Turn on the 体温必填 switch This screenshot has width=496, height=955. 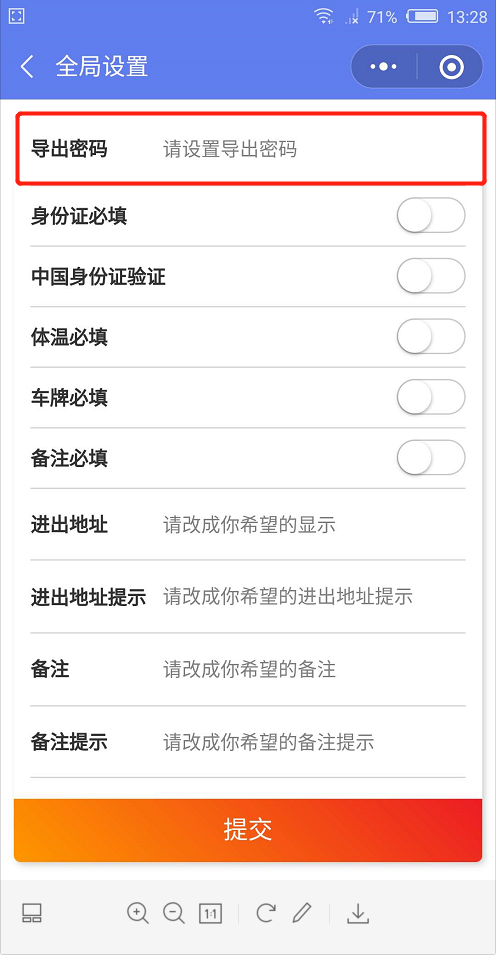click(x=431, y=336)
